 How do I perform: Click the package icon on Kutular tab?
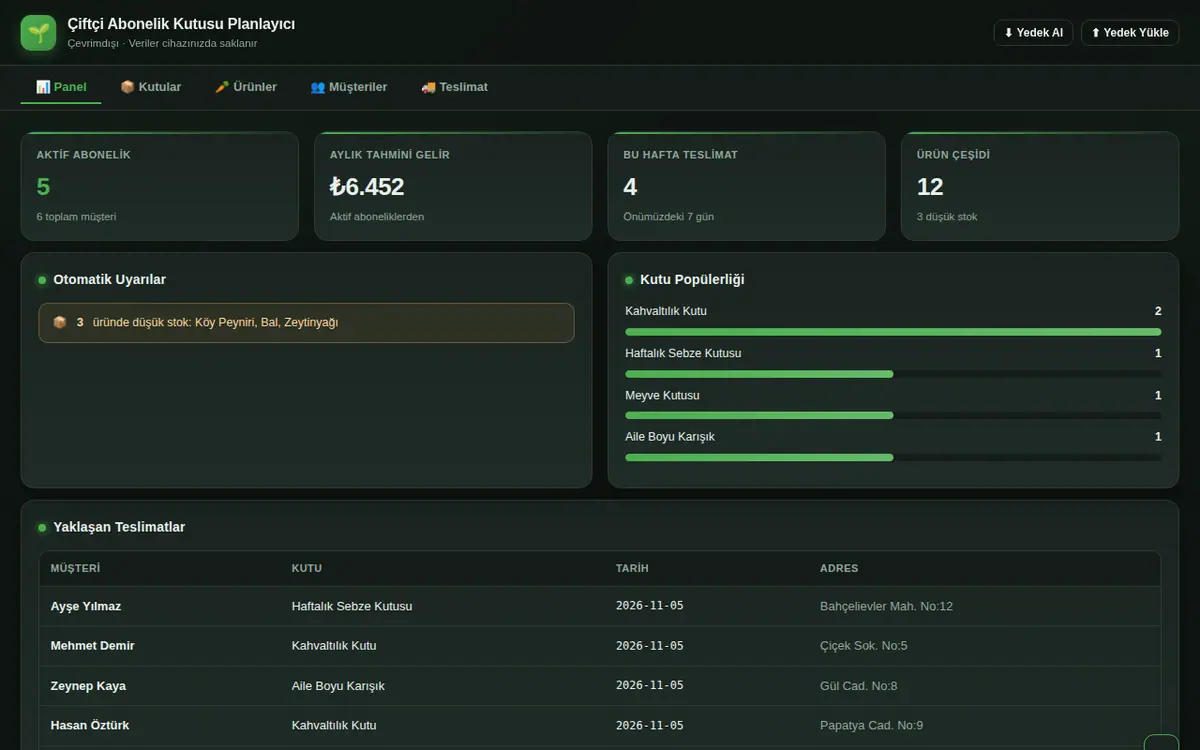127,87
